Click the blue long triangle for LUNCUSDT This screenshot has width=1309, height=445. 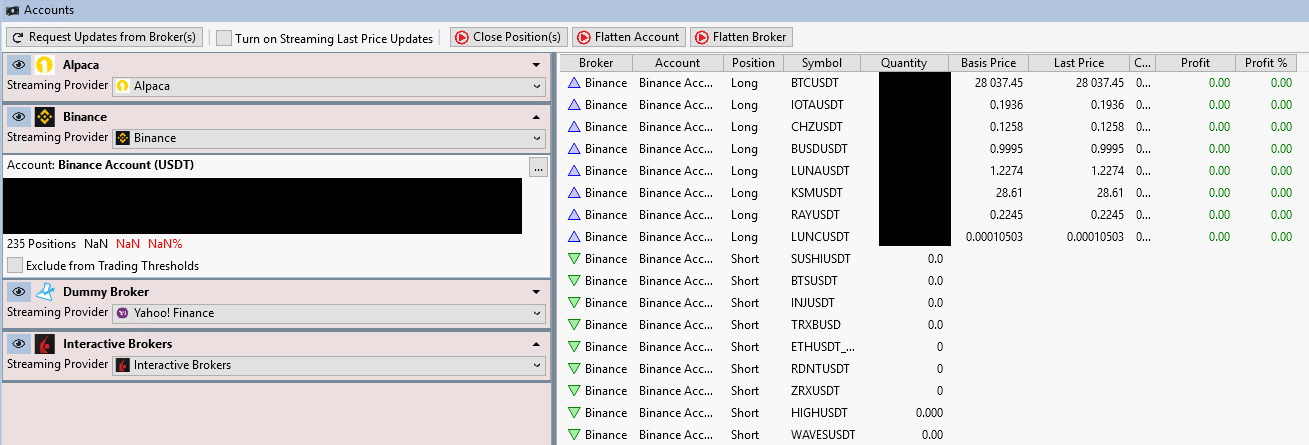574,237
